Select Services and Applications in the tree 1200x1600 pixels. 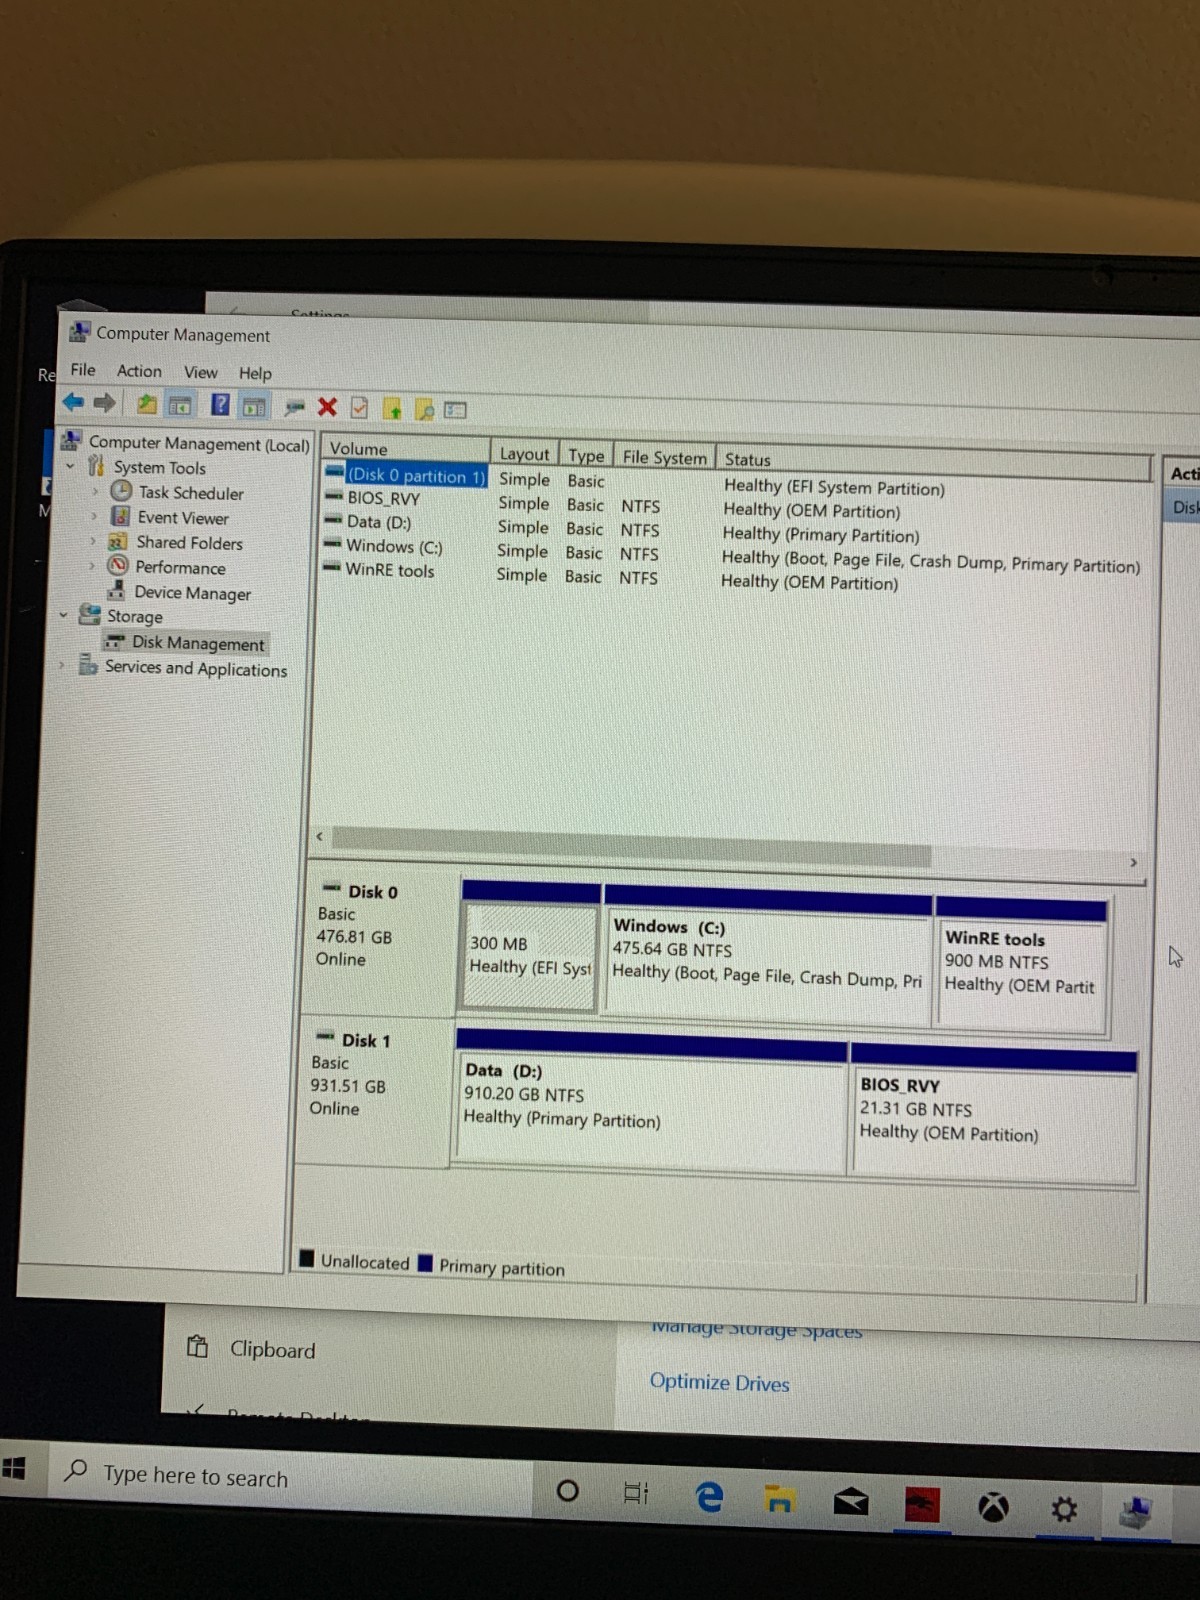196,669
